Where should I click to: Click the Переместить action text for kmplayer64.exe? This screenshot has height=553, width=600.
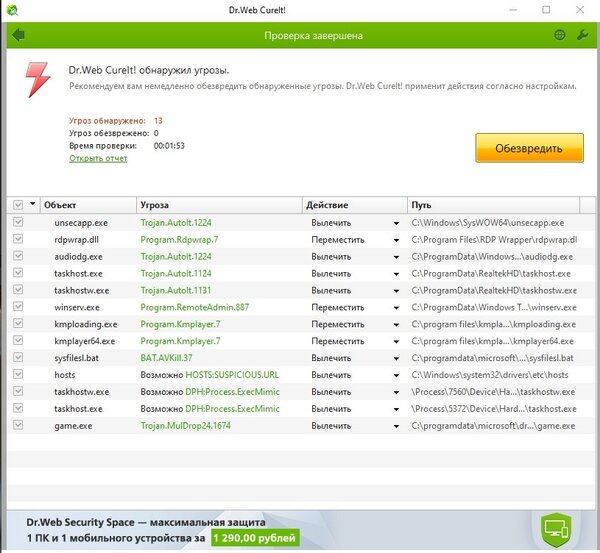coord(338,341)
